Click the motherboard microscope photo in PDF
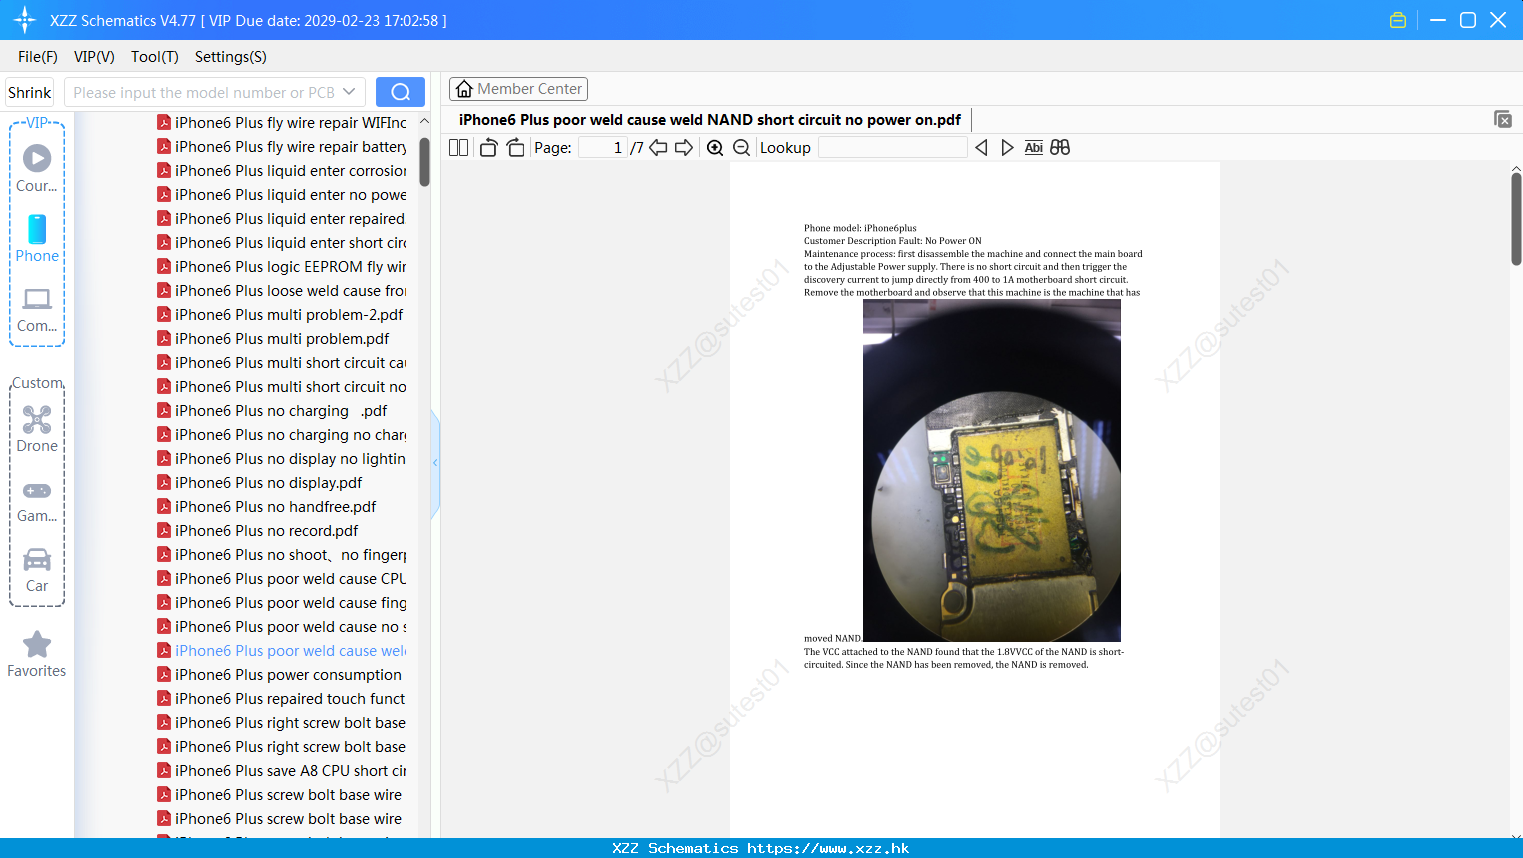The image size is (1523, 858). pyautogui.click(x=992, y=470)
